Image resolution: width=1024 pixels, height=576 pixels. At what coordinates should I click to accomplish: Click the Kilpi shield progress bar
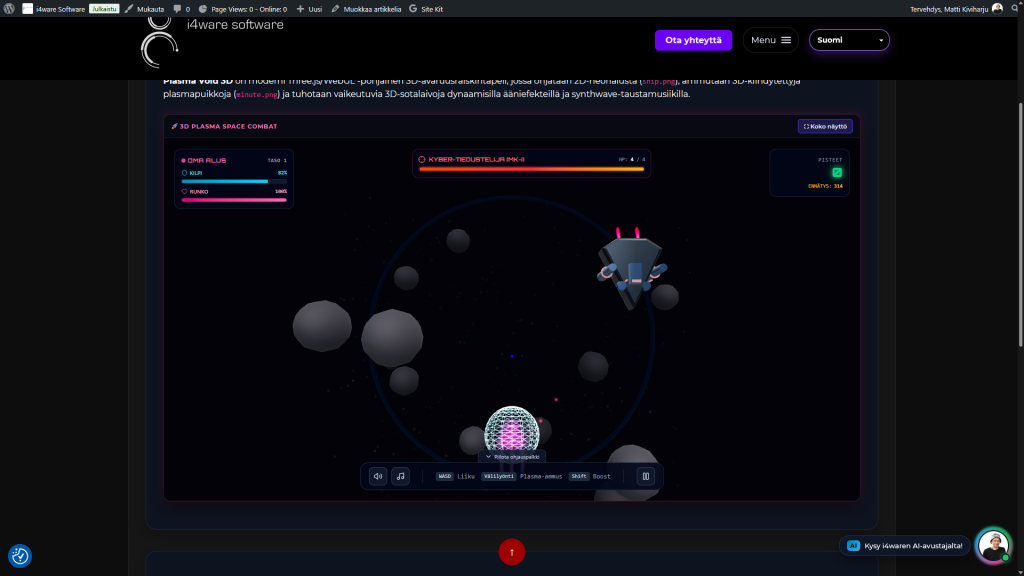click(x=234, y=181)
